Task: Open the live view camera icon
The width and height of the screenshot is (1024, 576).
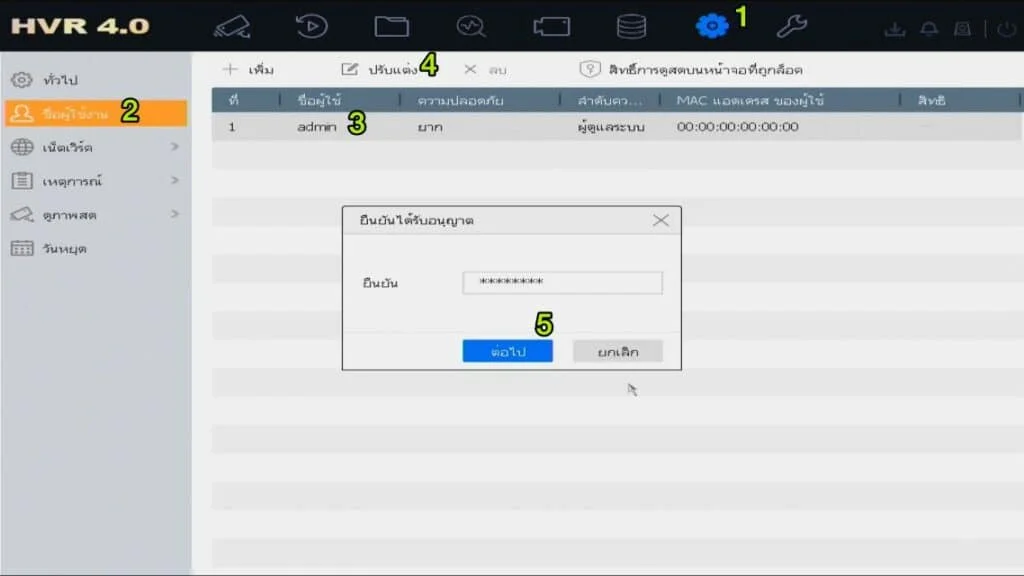Action: (232, 27)
